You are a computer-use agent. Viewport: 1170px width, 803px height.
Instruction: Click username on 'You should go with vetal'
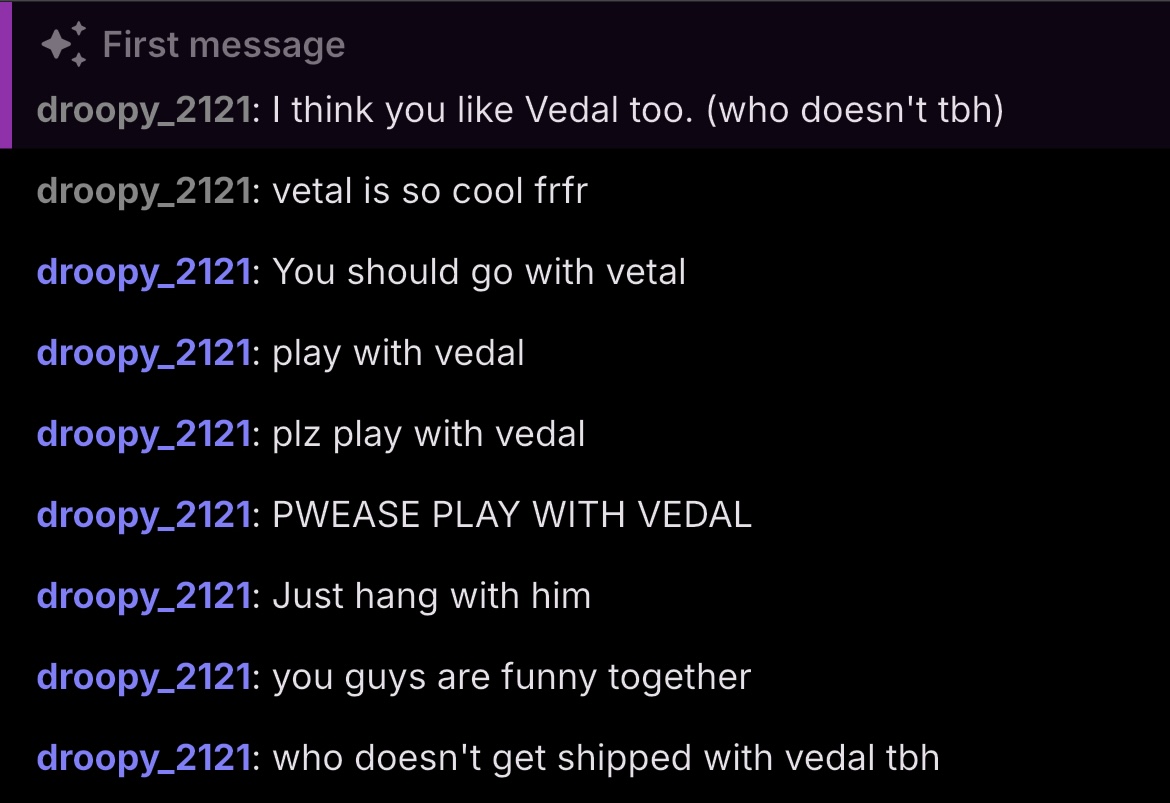(x=141, y=272)
